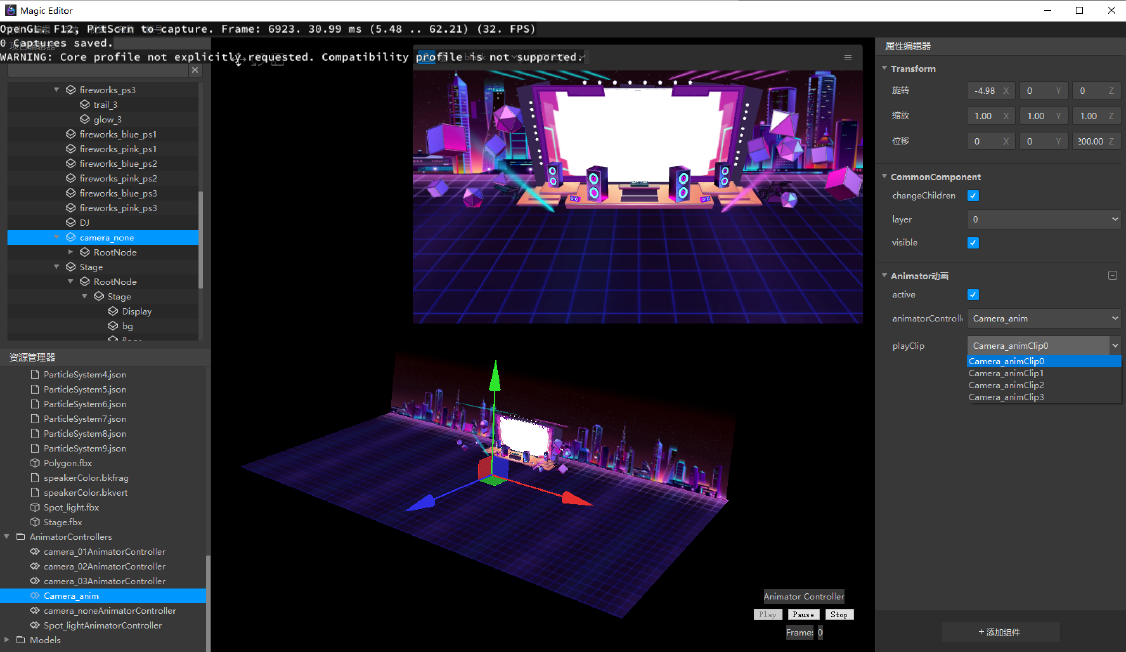Choose Camera_animClip2 from playClip list

(1006, 385)
